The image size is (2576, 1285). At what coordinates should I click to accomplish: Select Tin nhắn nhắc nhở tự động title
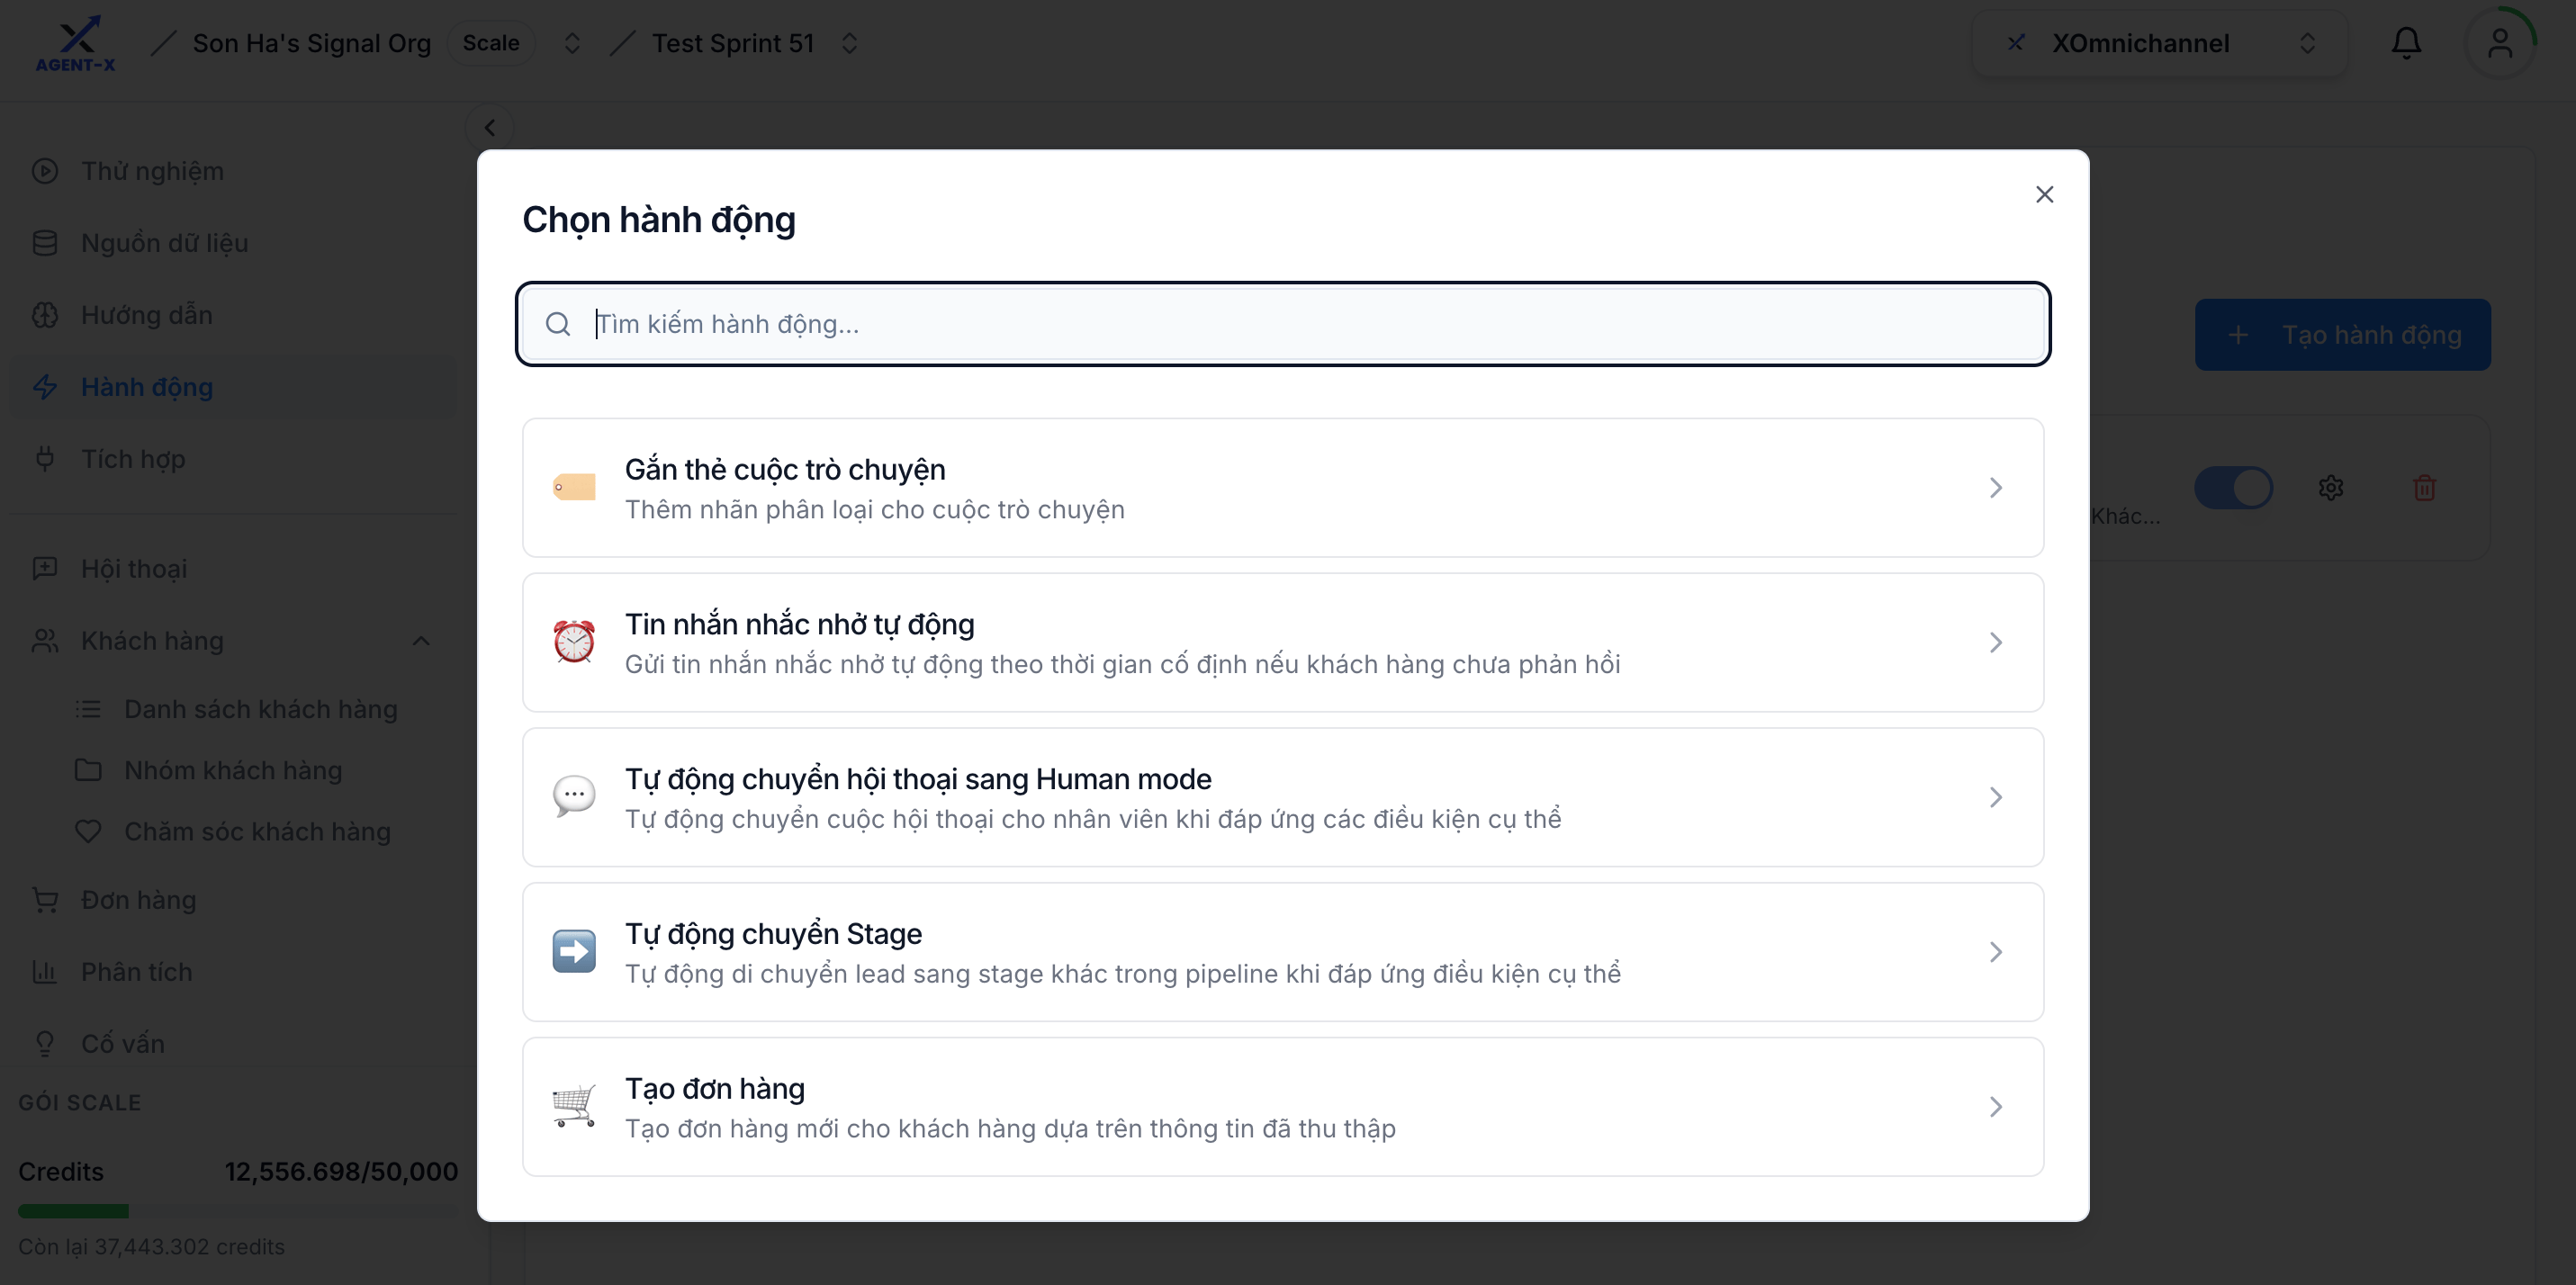point(799,624)
